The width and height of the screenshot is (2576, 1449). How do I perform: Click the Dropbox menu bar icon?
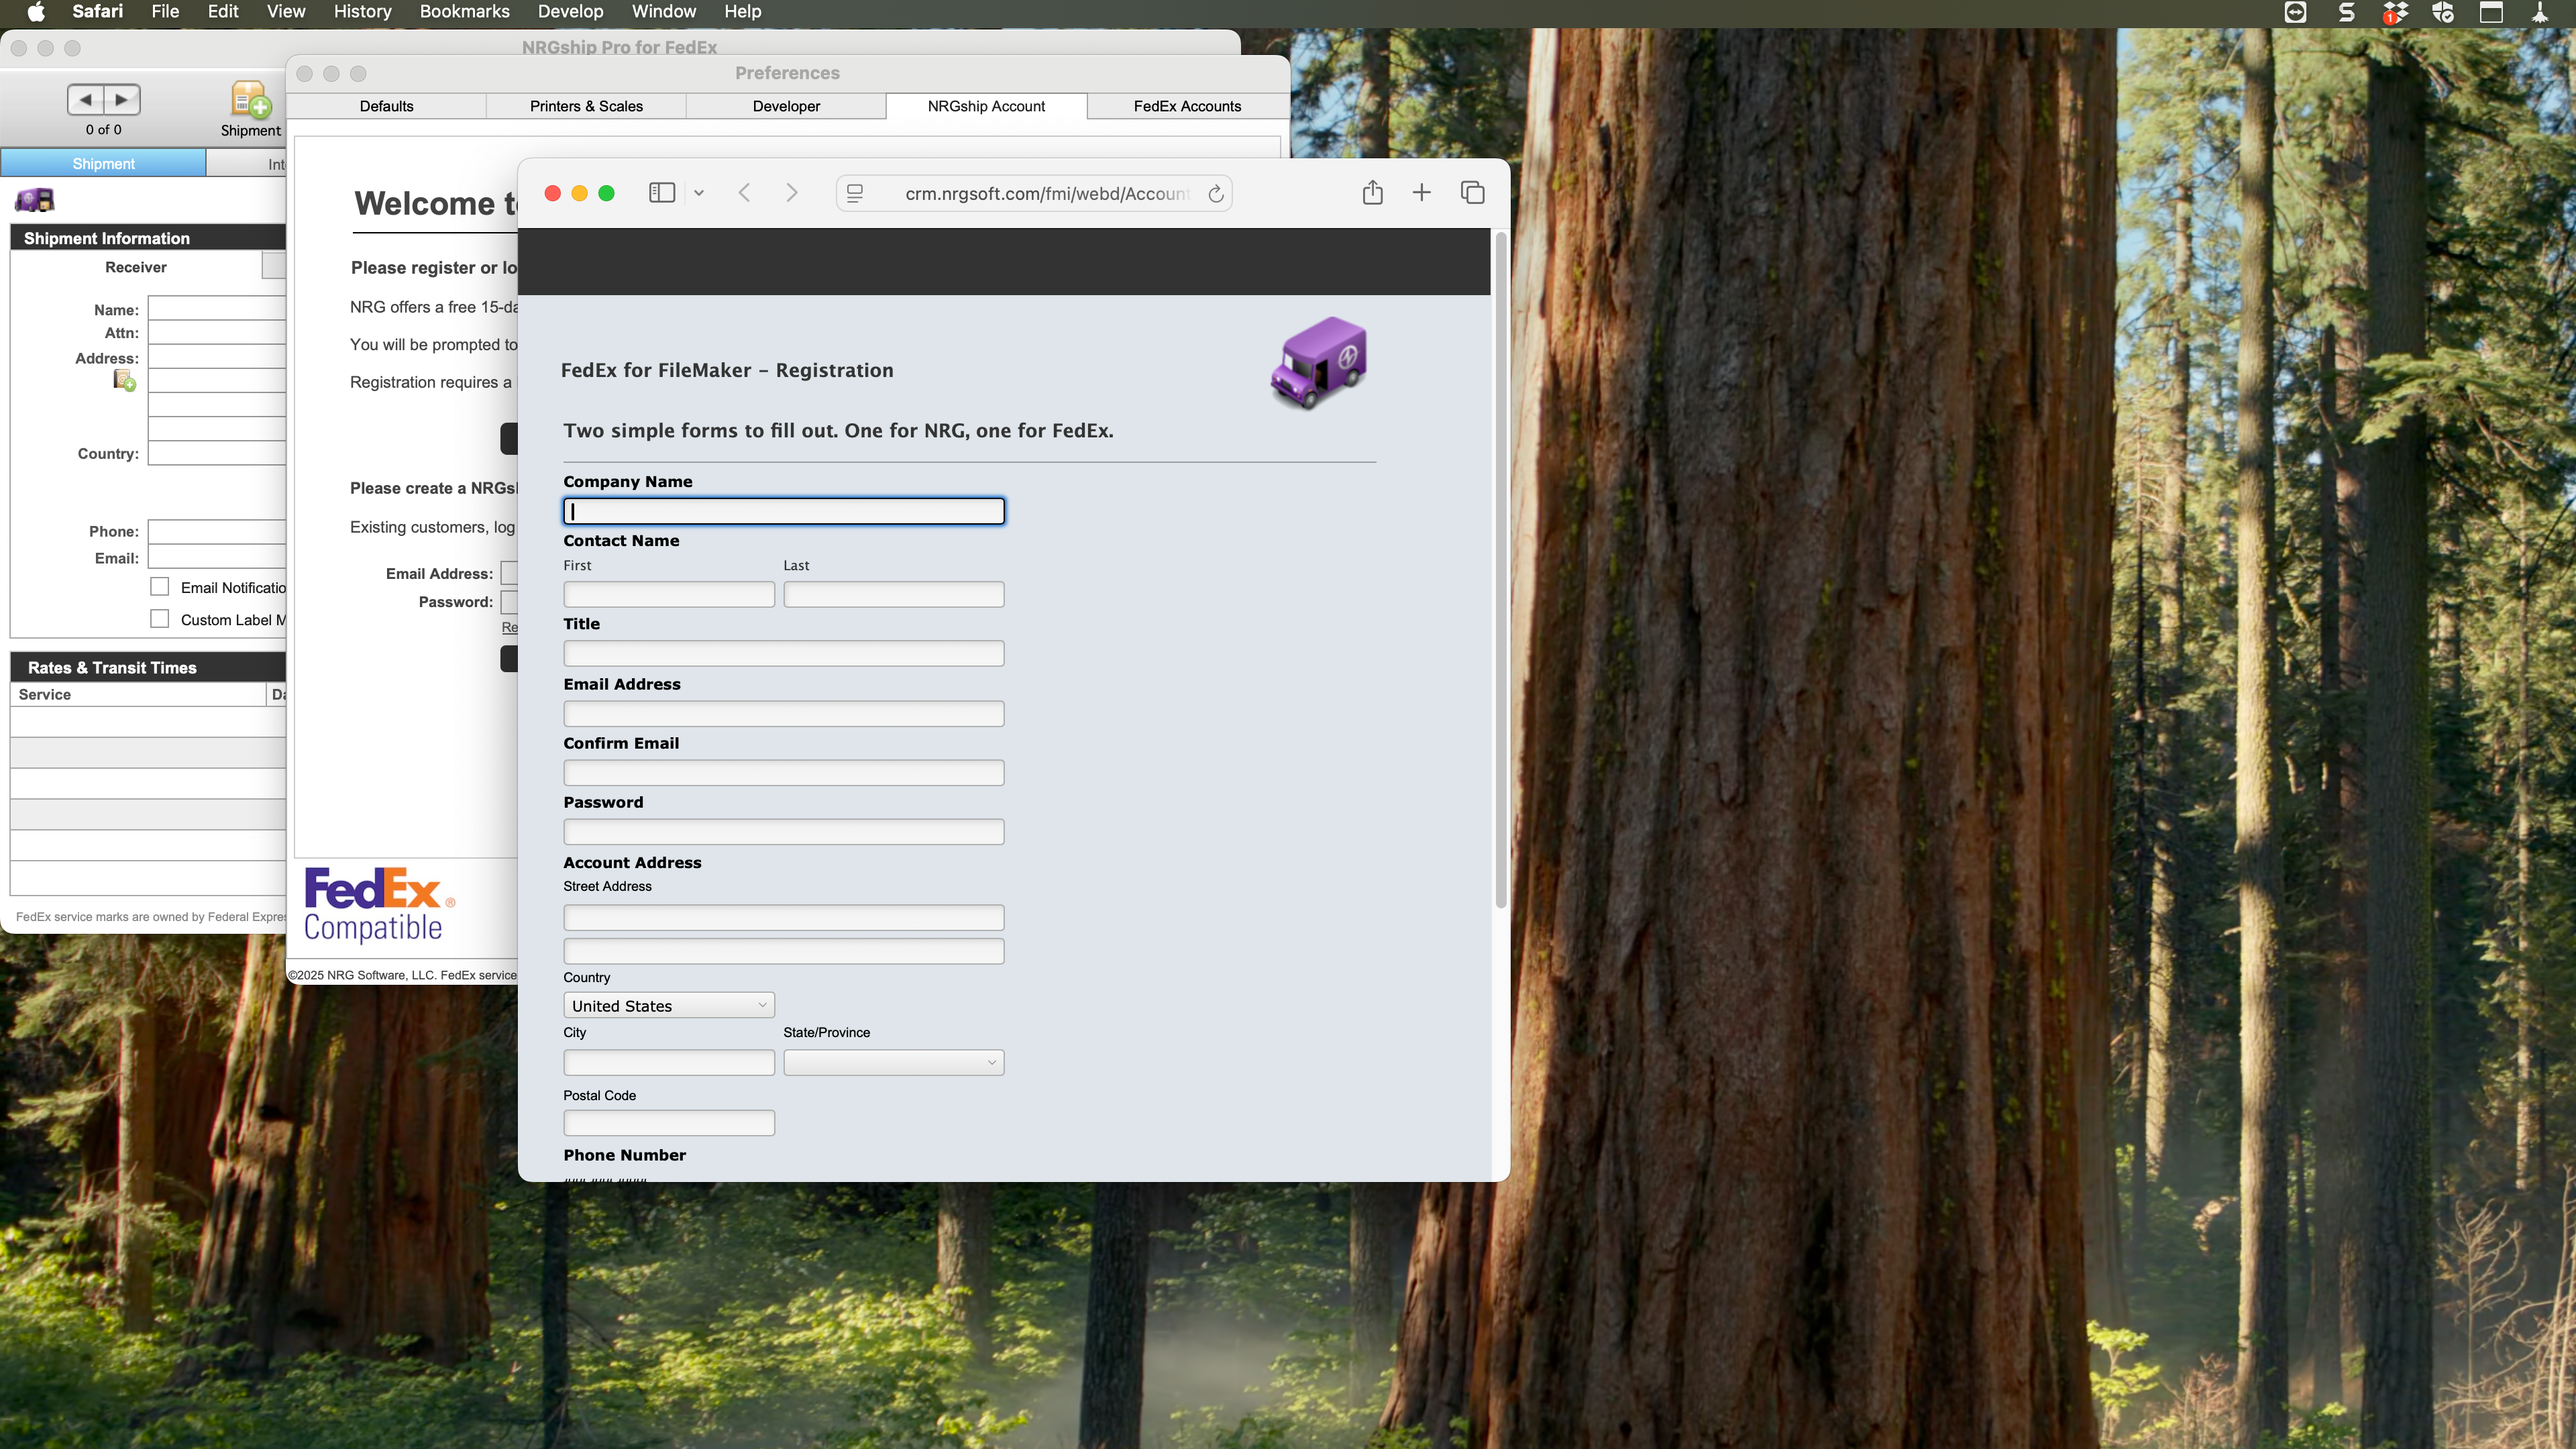tap(2395, 12)
